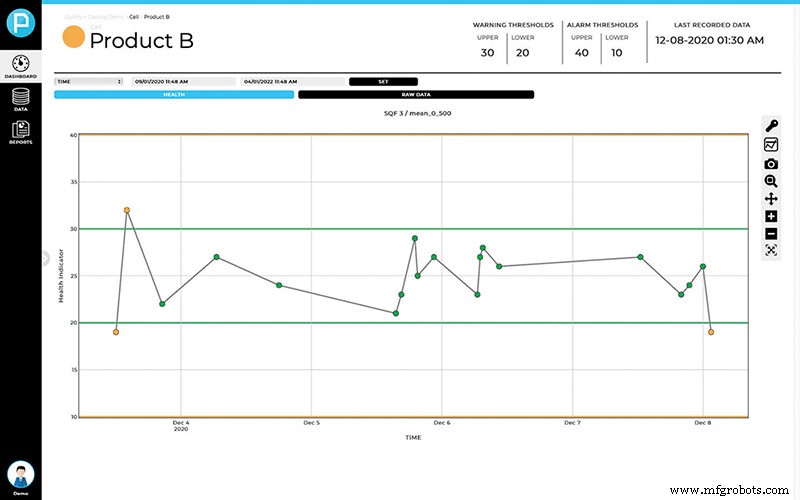800x500 pixels.
Task: Click the end date field 04/01/2022 11:48 AM
Action: (x=293, y=82)
